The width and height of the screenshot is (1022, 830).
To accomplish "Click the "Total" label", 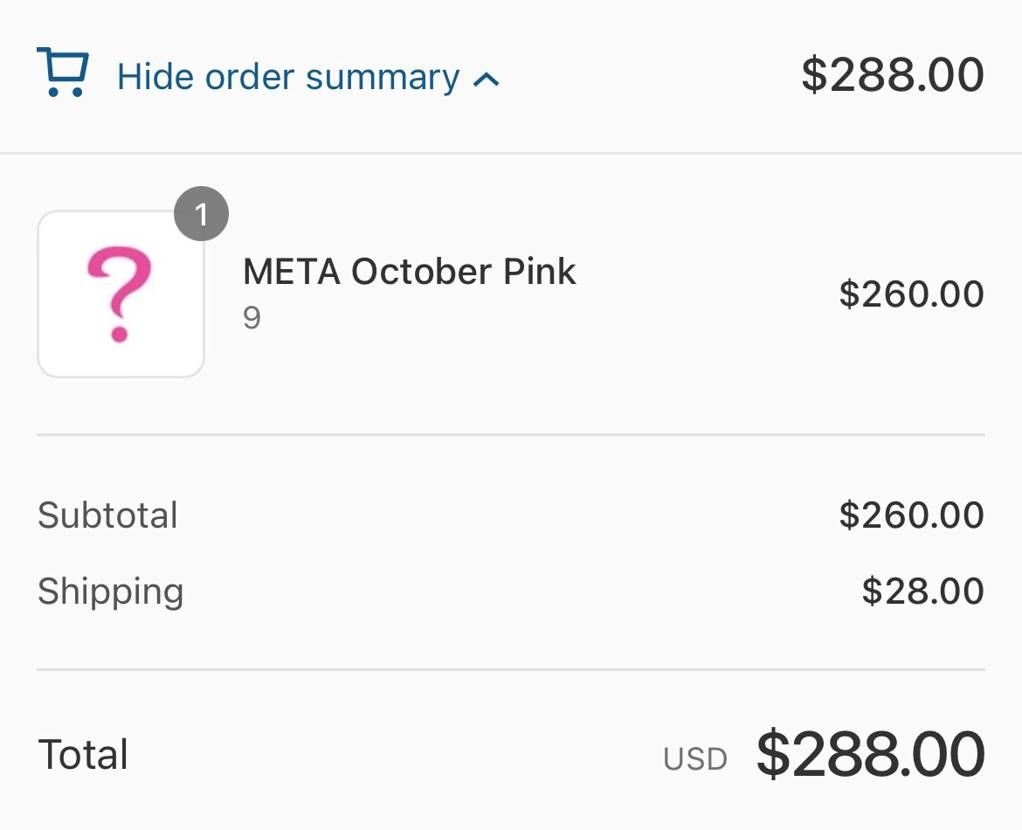I will [83, 755].
